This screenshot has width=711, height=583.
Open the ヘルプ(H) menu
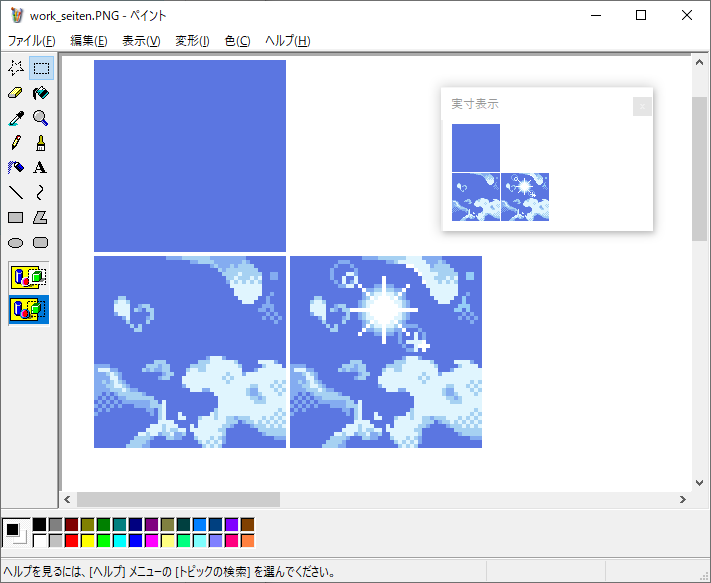287,41
